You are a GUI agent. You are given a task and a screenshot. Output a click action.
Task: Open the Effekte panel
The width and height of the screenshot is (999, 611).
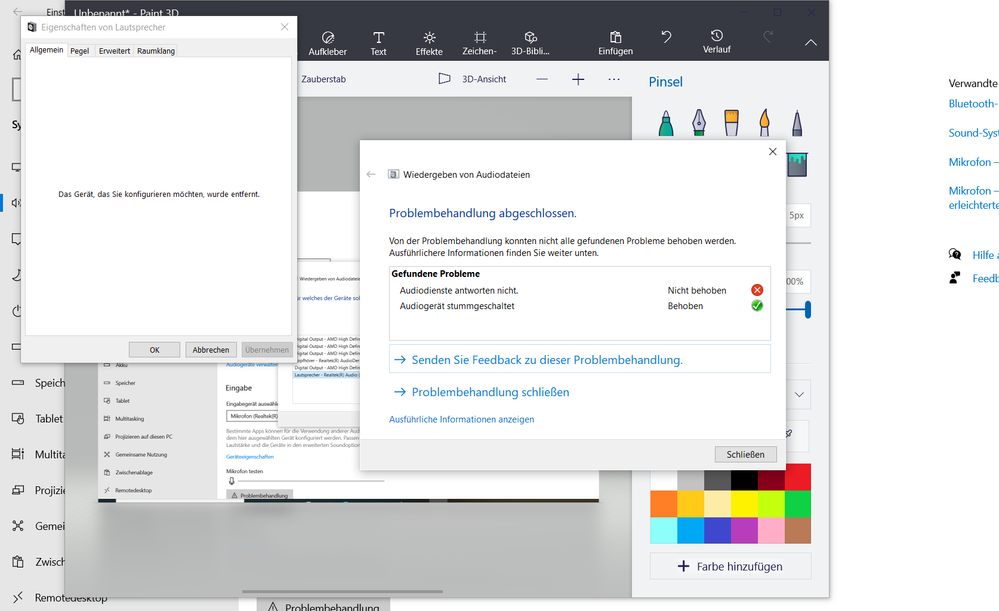429,42
